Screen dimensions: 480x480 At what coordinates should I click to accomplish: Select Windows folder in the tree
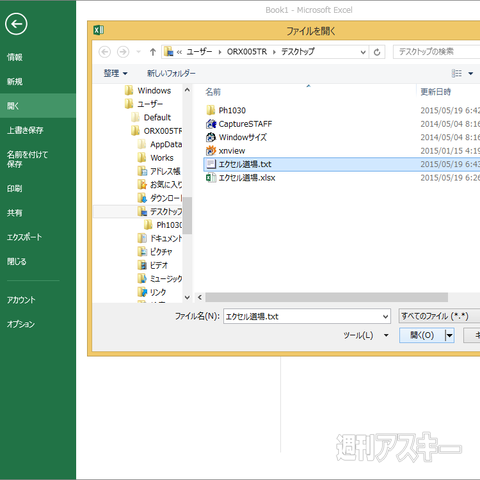pyautogui.click(x=148, y=91)
